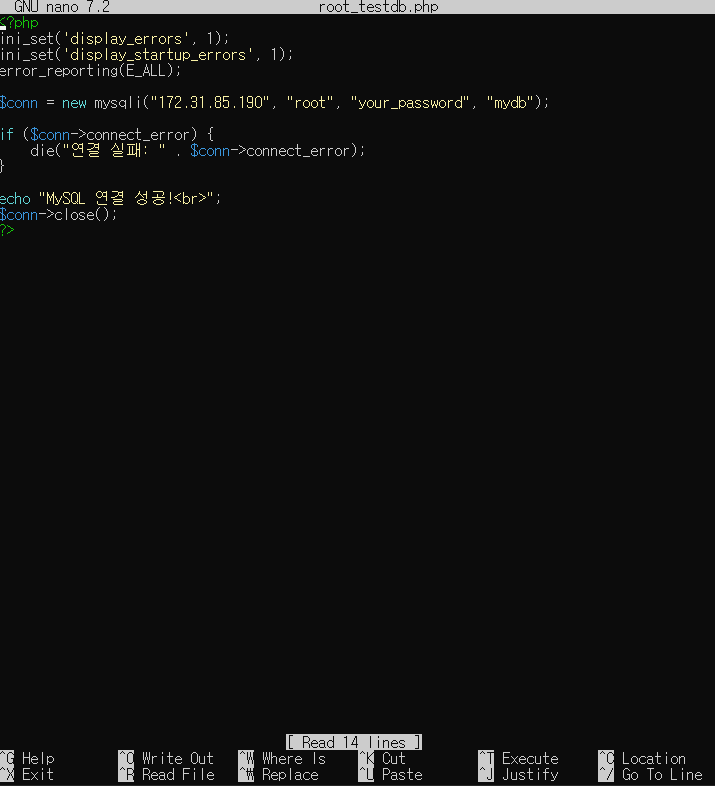Click the die("연결 실패: " statement
The height and width of the screenshot is (786, 715).
pos(198,150)
